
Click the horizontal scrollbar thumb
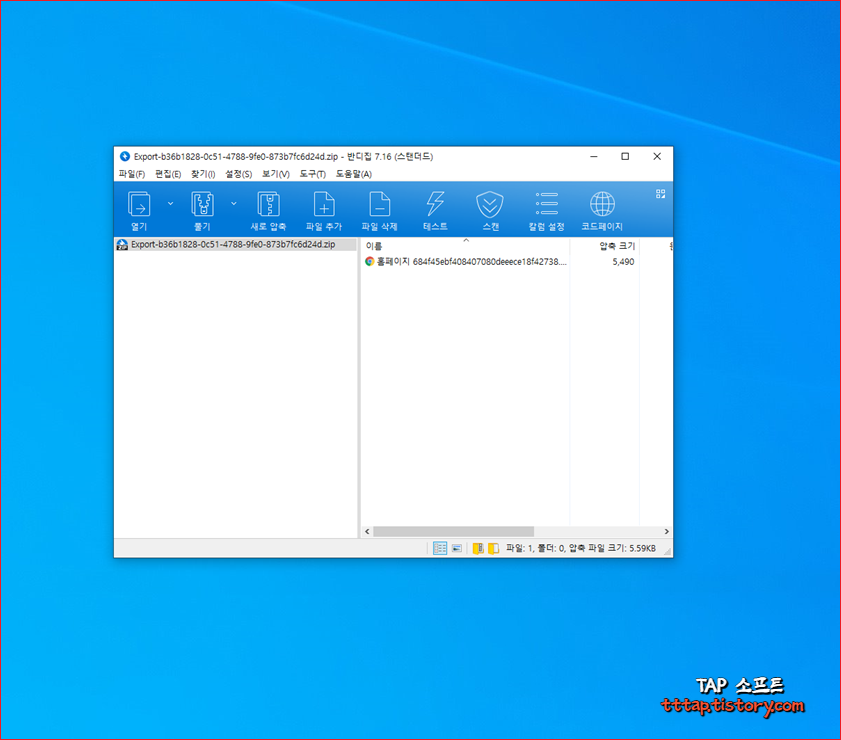point(453,531)
